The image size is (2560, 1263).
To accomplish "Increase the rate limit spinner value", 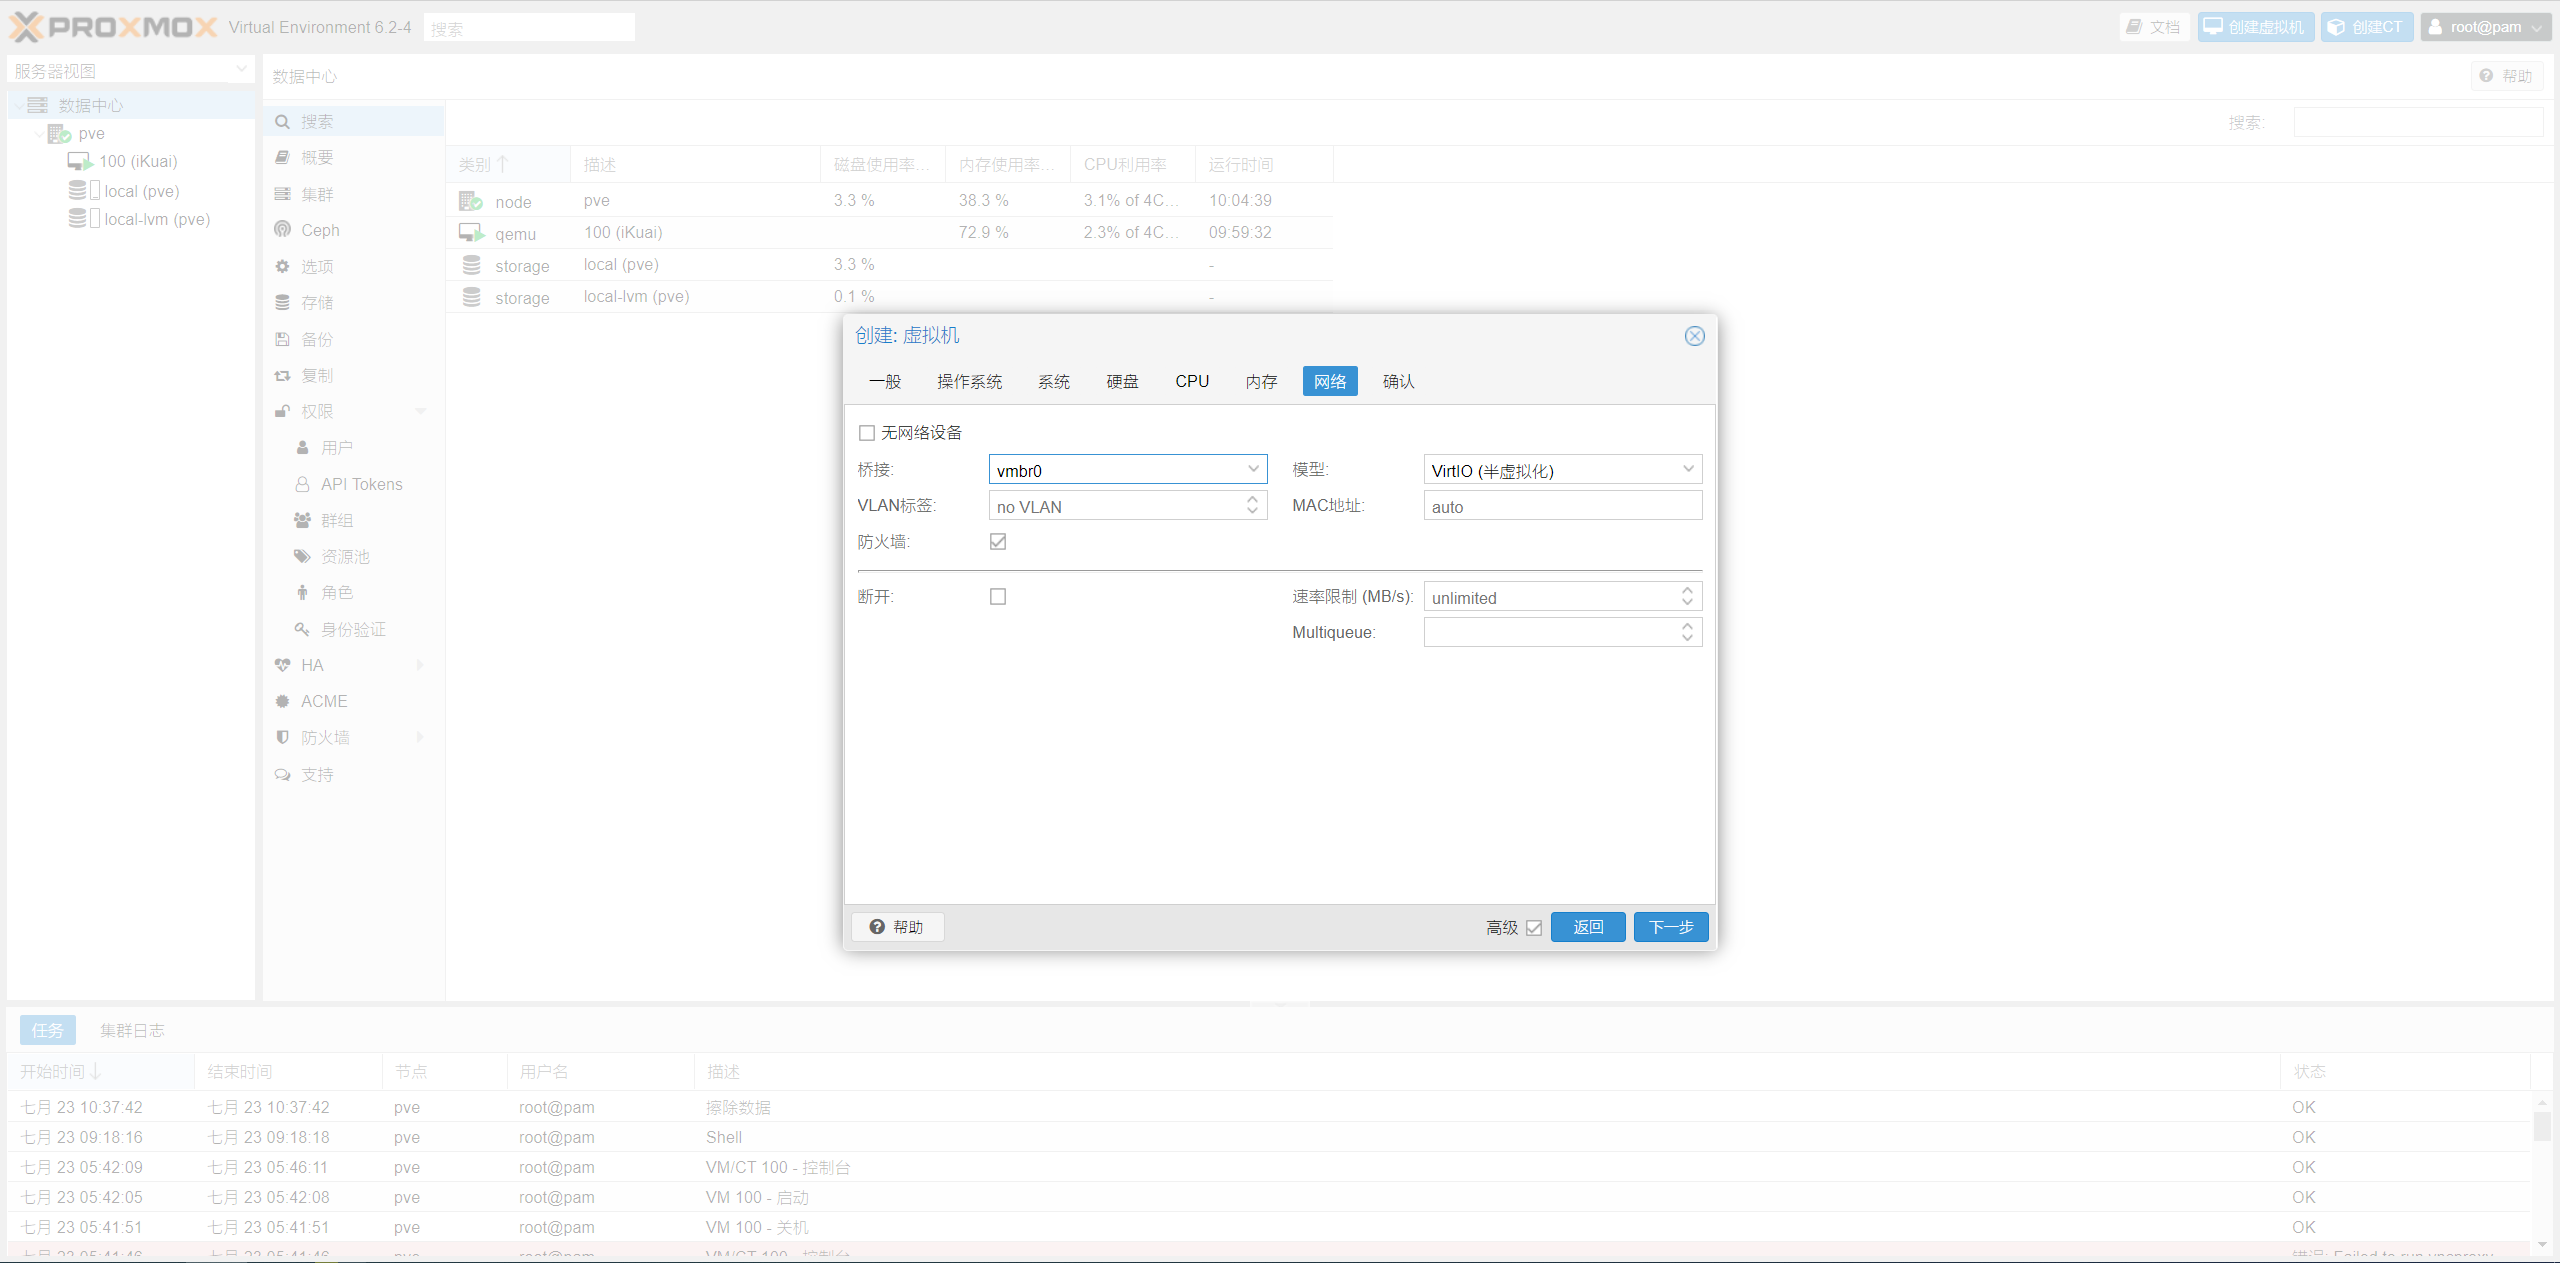I will pyautogui.click(x=1688, y=592).
